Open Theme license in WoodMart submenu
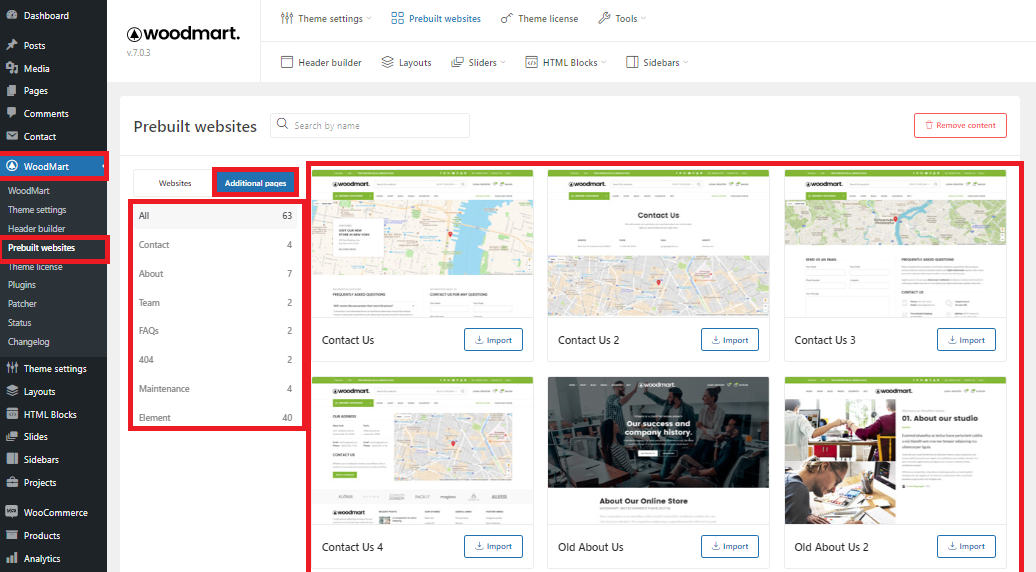Screen dimensions: 1036x572 (x=35, y=267)
